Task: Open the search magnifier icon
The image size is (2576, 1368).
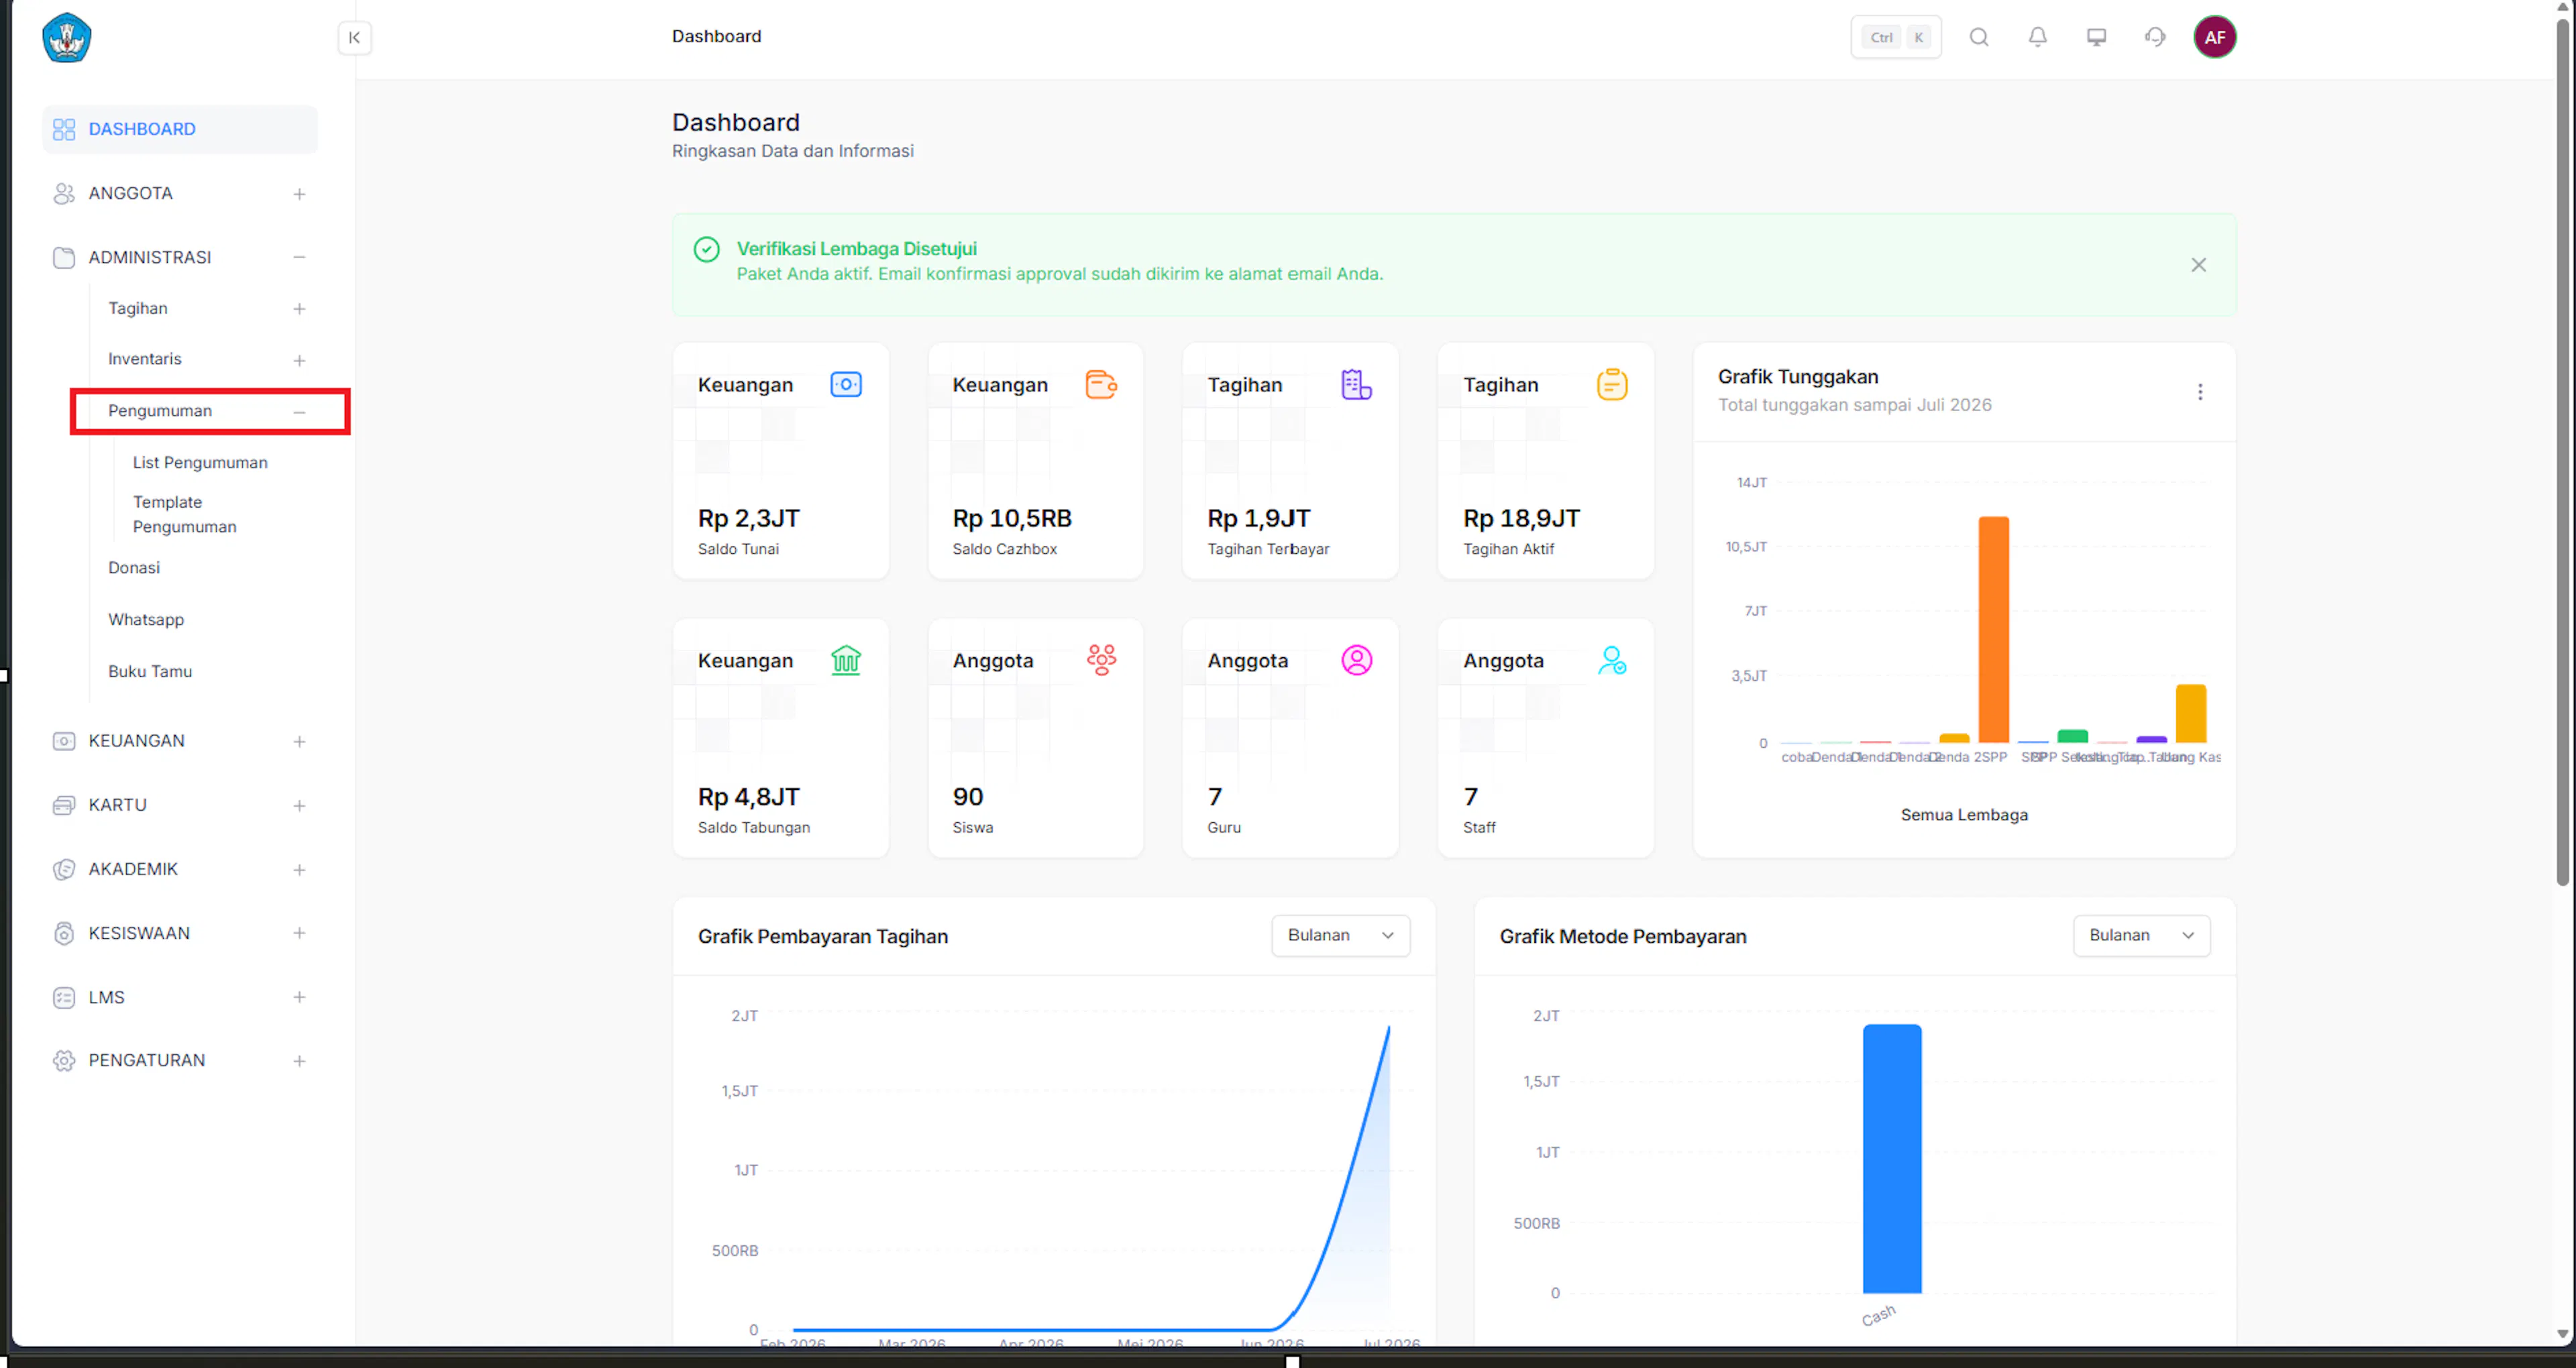Action: (1979, 37)
